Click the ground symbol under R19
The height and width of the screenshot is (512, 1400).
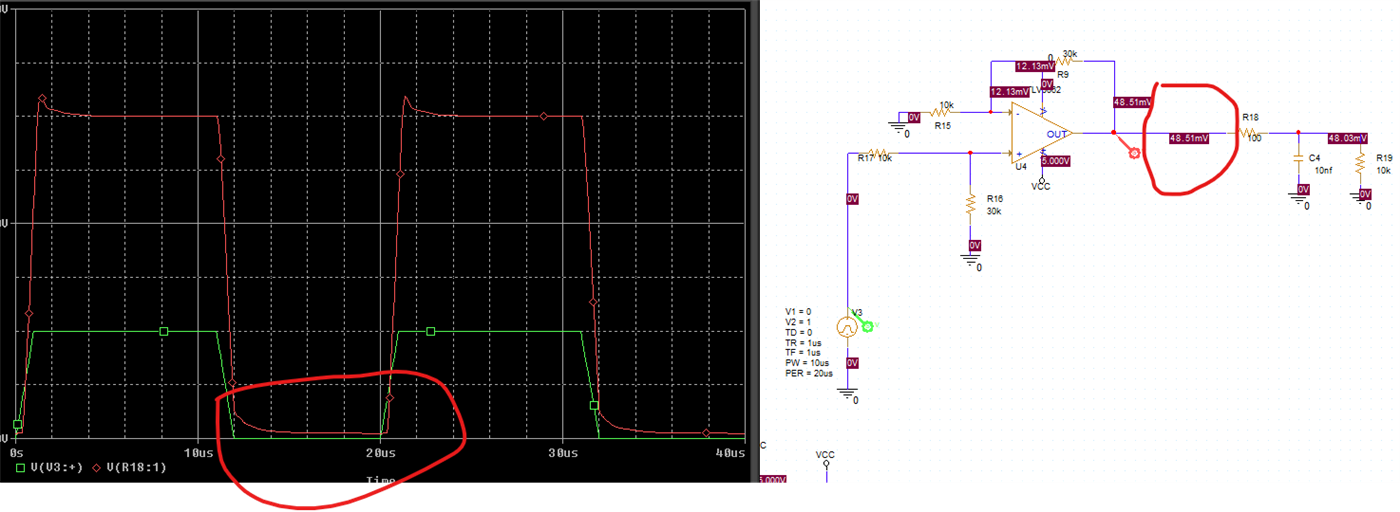point(1359,198)
